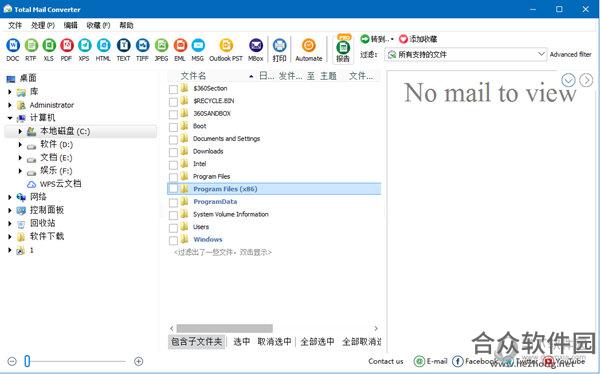Click the 取消选中 button
This screenshot has width=600, height=374.
274,341
